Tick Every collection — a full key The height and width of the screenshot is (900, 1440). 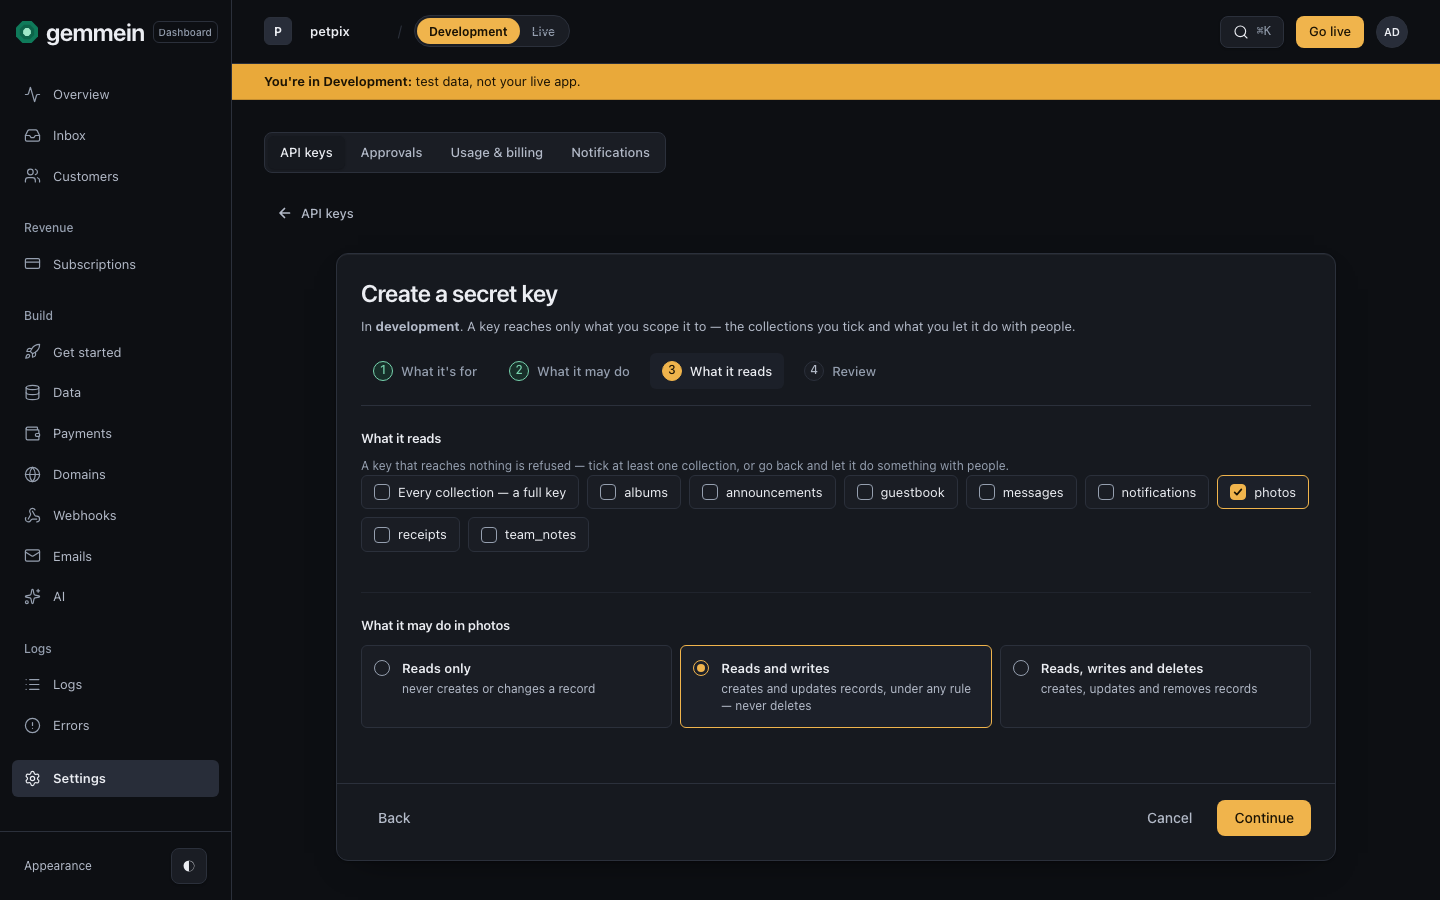(382, 492)
